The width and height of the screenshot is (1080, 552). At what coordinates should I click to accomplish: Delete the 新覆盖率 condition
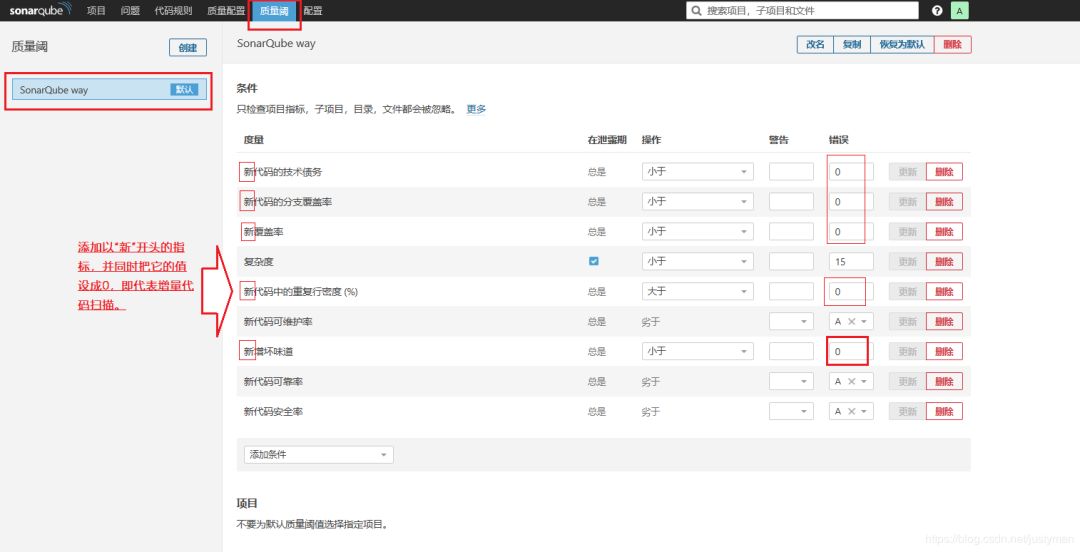tap(944, 232)
